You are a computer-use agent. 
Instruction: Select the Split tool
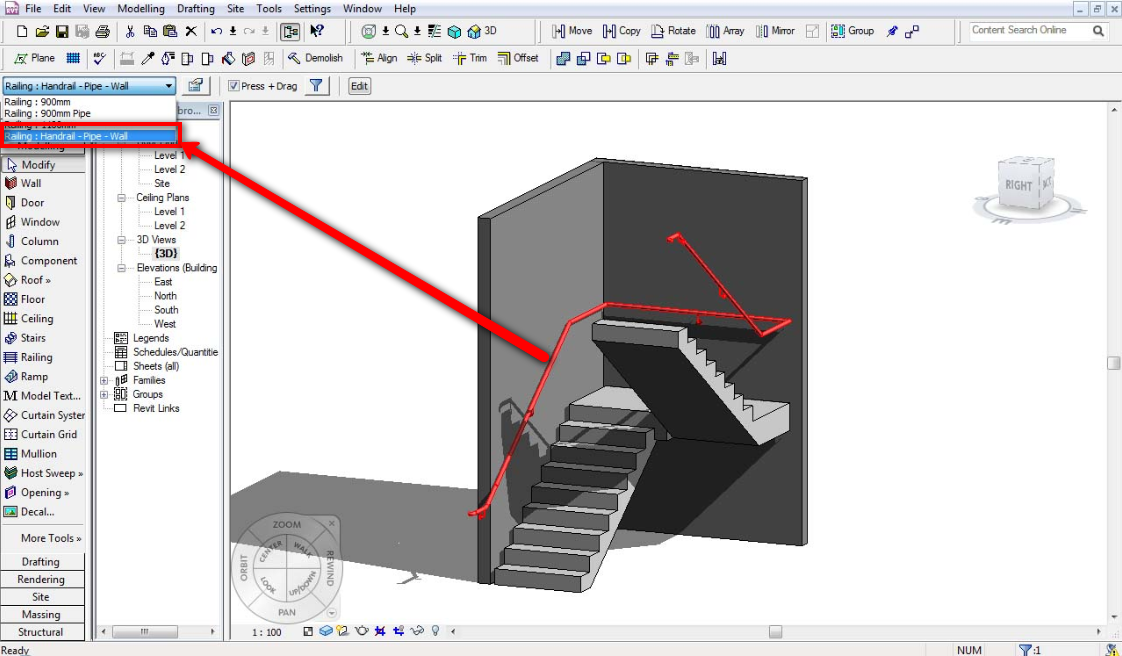click(427, 58)
